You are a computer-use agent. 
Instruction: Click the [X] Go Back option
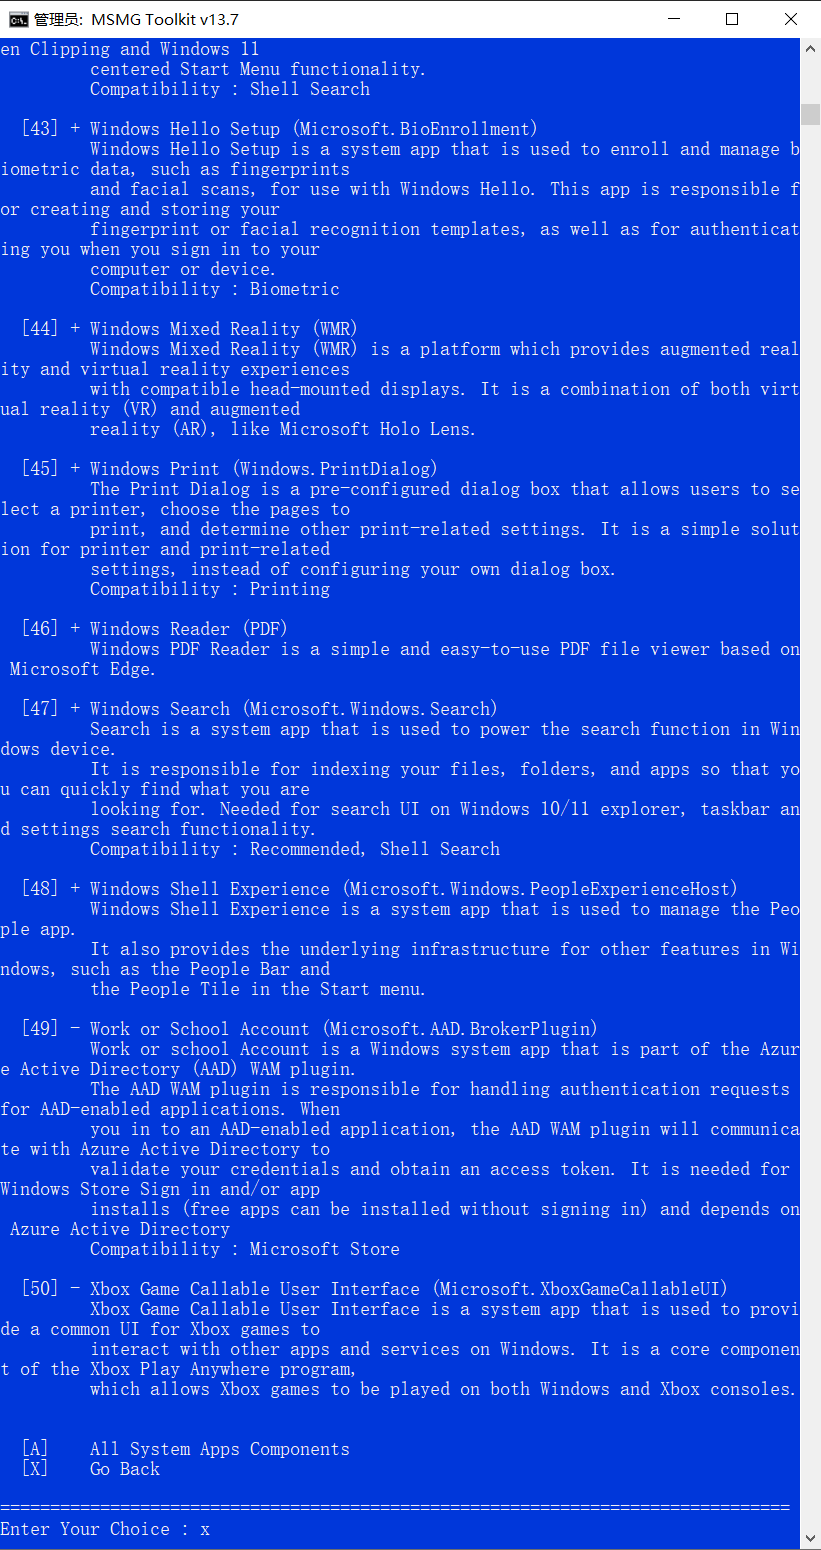point(90,1469)
